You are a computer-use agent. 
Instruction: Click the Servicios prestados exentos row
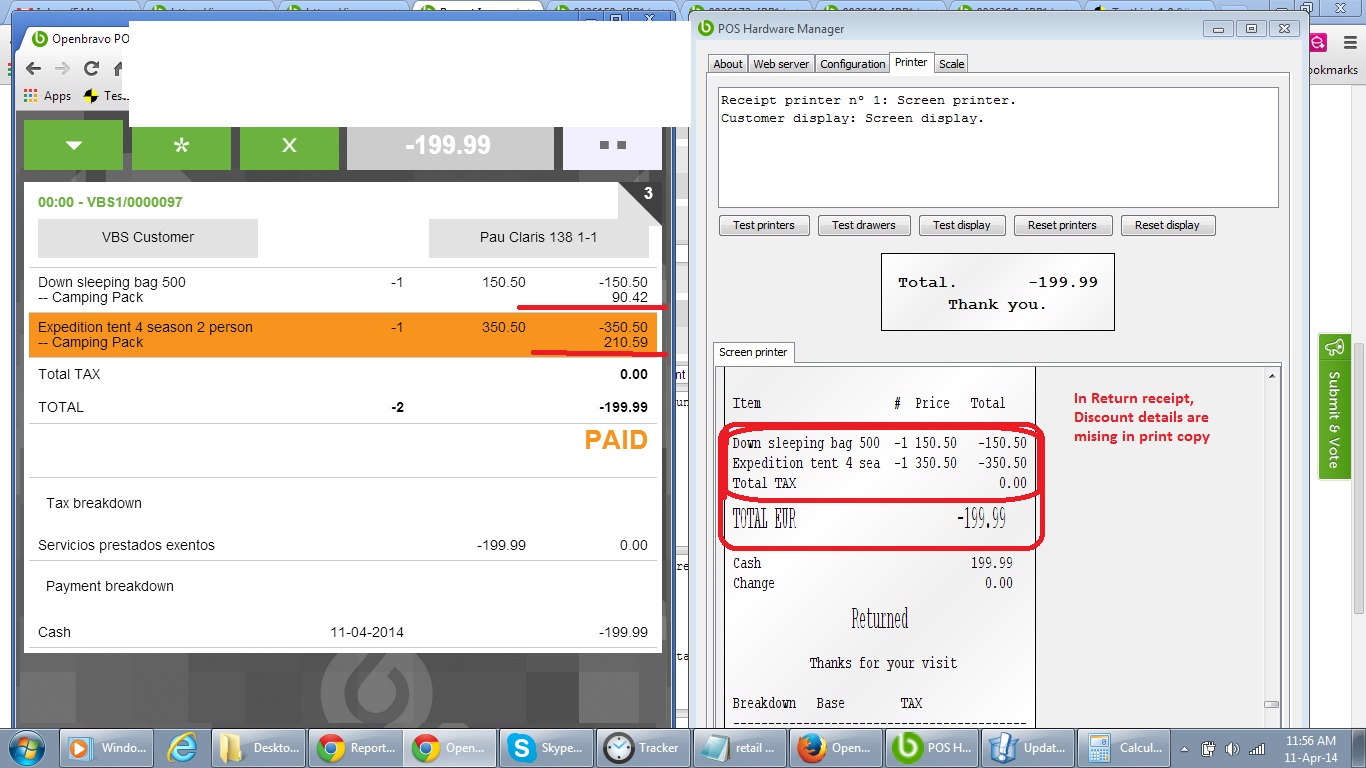pyautogui.click(x=343, y=545)
